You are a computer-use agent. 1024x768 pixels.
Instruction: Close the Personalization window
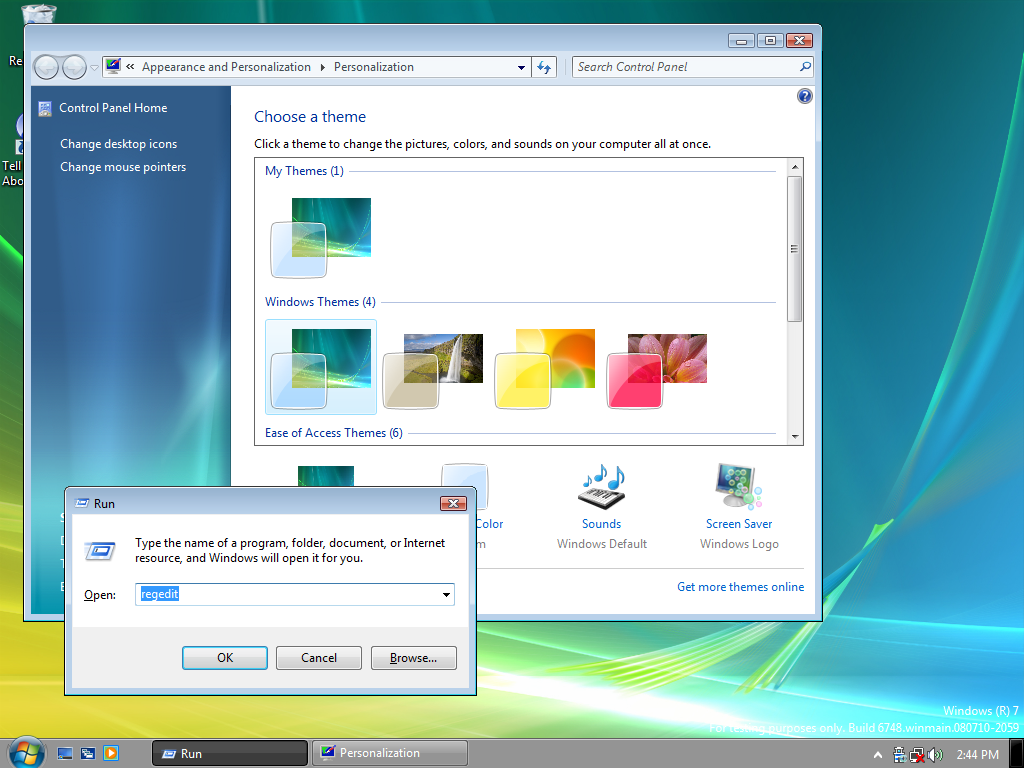coord(799,40)
